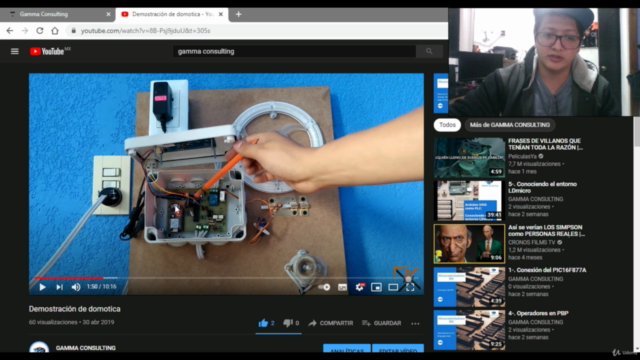Screen dimensions: 640x360
Task: Click Así se verían LOS SIMPSON title
Action: point(547,231)
